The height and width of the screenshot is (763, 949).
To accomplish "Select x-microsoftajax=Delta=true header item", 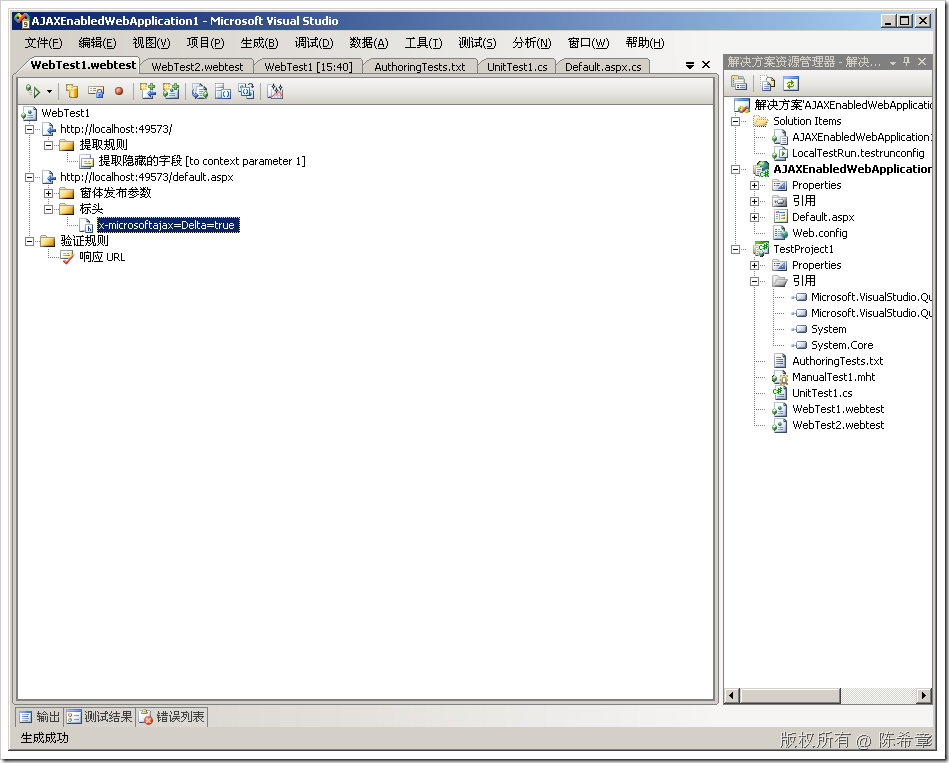I will tap(168, 225).
